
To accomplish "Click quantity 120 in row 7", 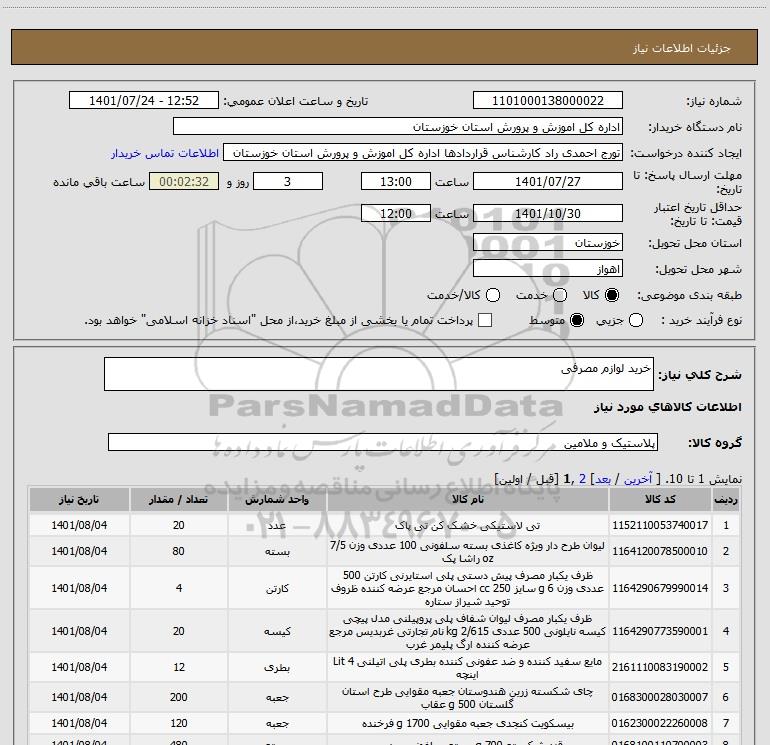I will click(x=178, y=723).
